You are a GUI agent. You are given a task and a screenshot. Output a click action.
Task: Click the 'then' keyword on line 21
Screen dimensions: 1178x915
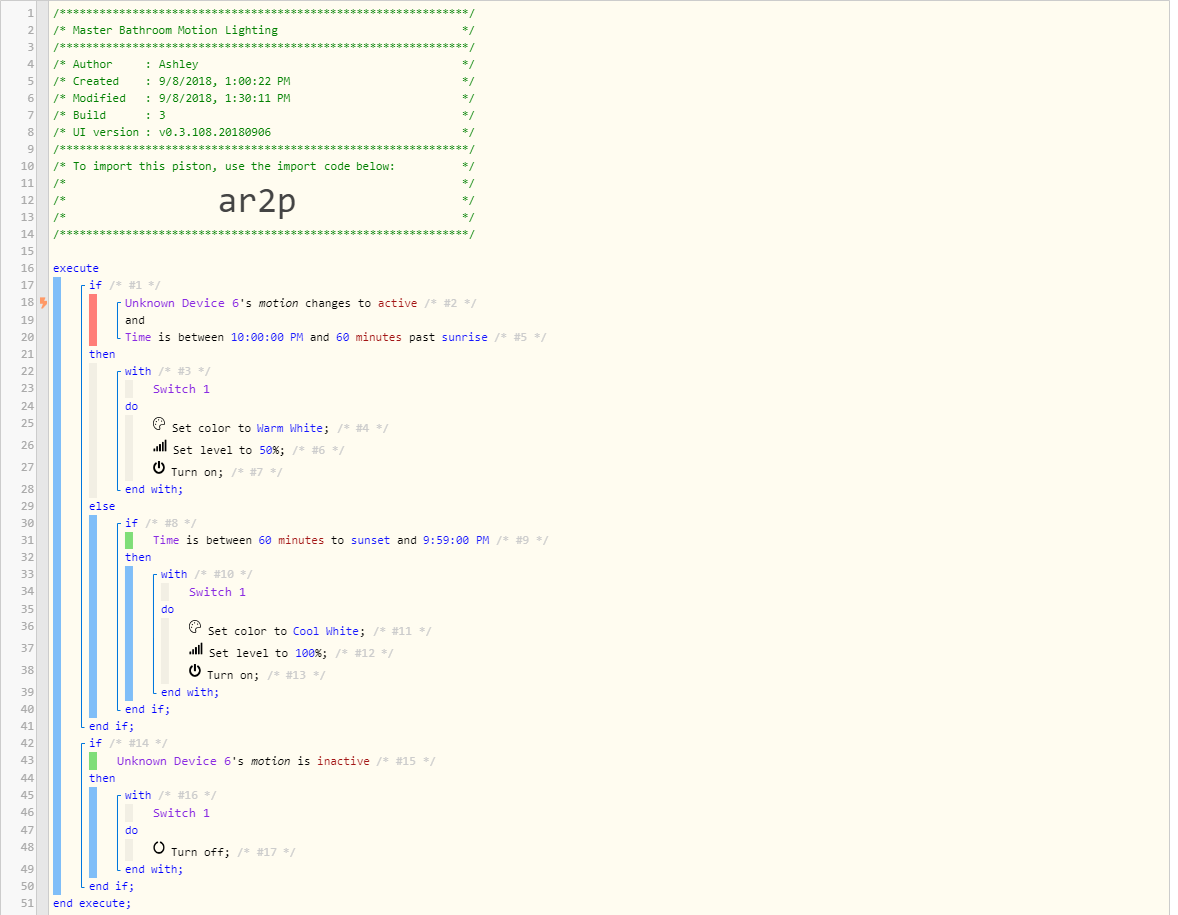coord(102,354)
